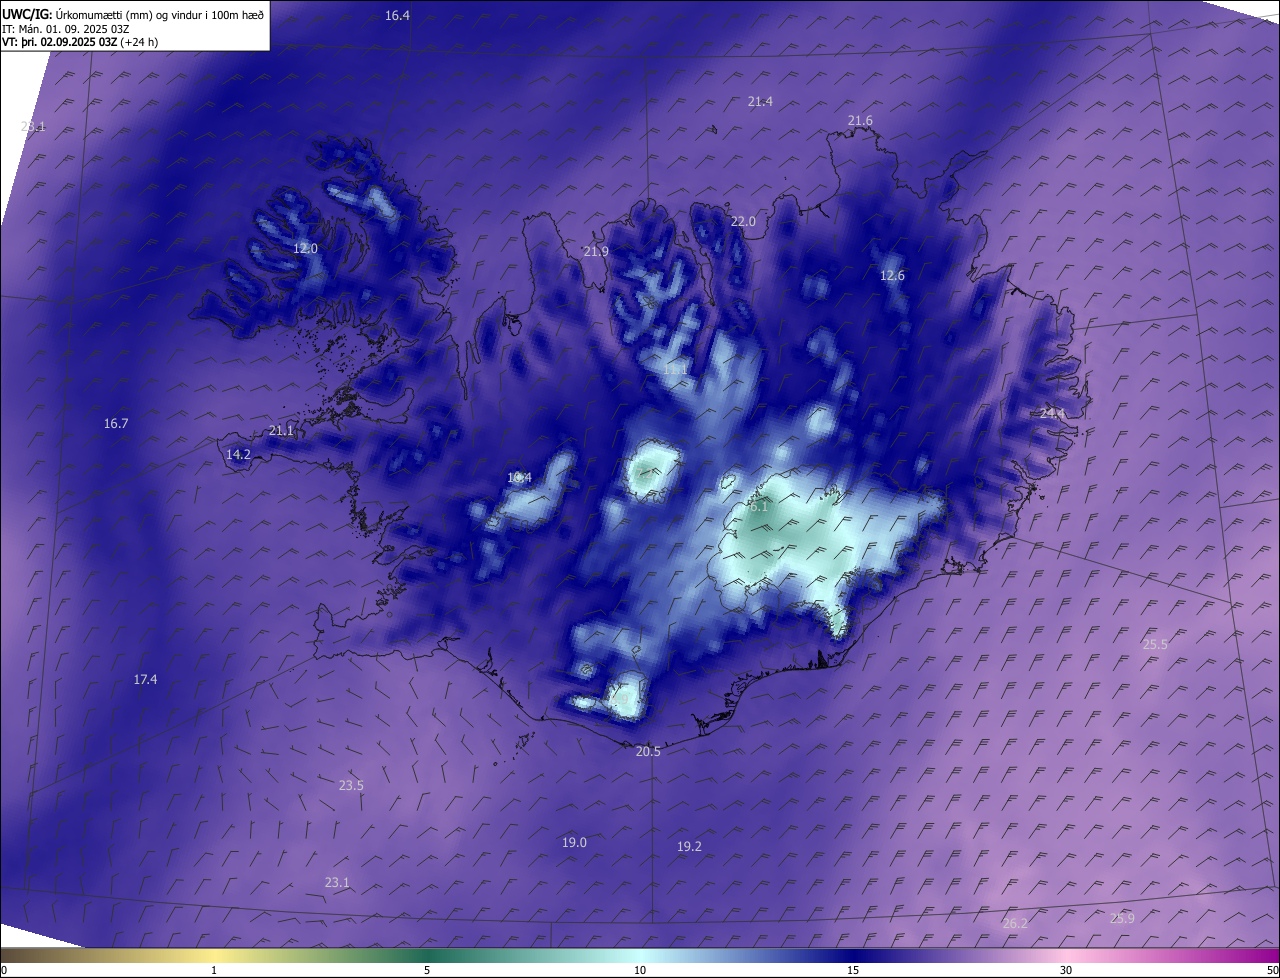Click the 21.9 value label
The height and width of the screenshot is (978, 1280).
pyautogui.click(x=596, y=252)
